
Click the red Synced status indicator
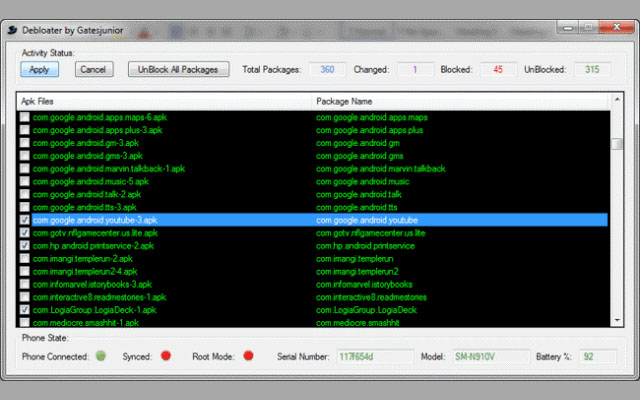(166, 356)
